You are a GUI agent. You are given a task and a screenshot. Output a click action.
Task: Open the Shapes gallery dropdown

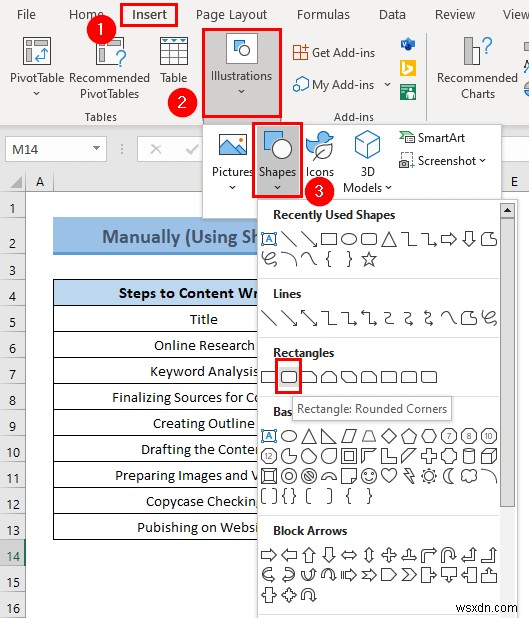tap(277, 161)
